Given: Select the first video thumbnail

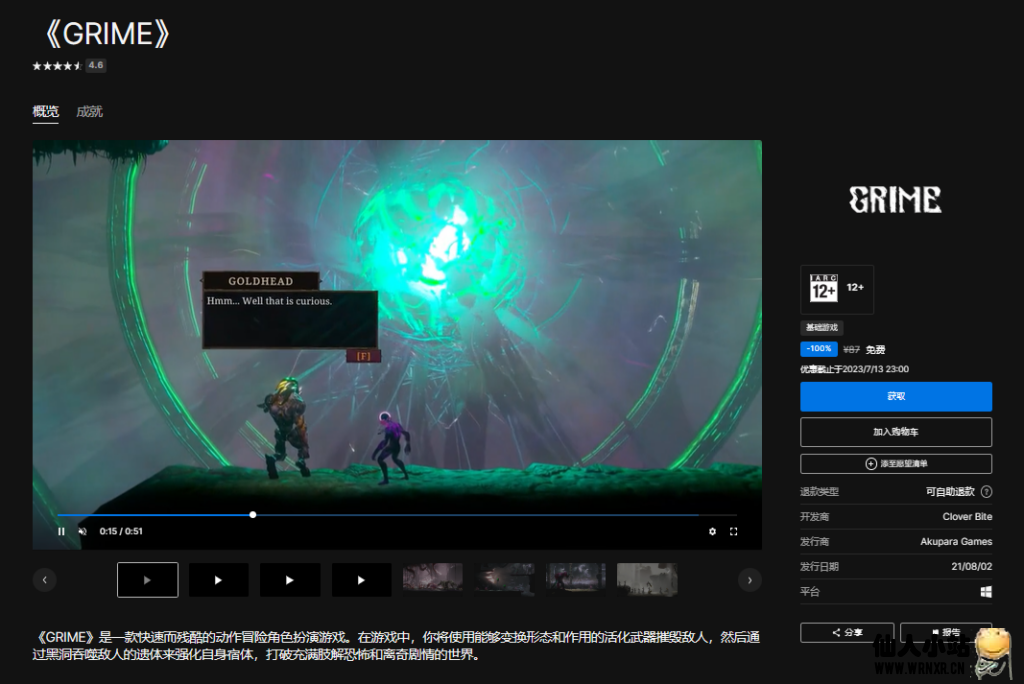Looking at the screenshot, I should point(148,579).
